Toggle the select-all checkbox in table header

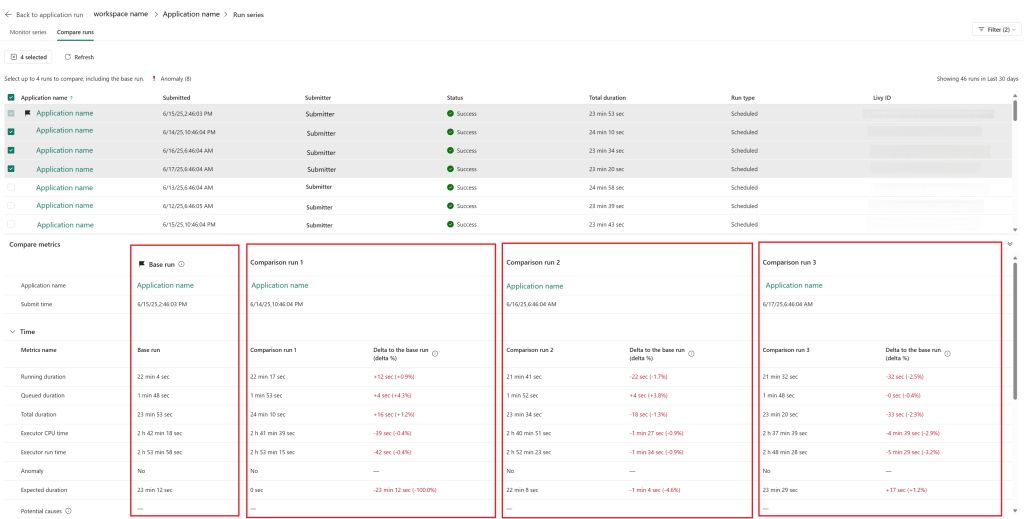pyautogui.click(x=11, y=98)
